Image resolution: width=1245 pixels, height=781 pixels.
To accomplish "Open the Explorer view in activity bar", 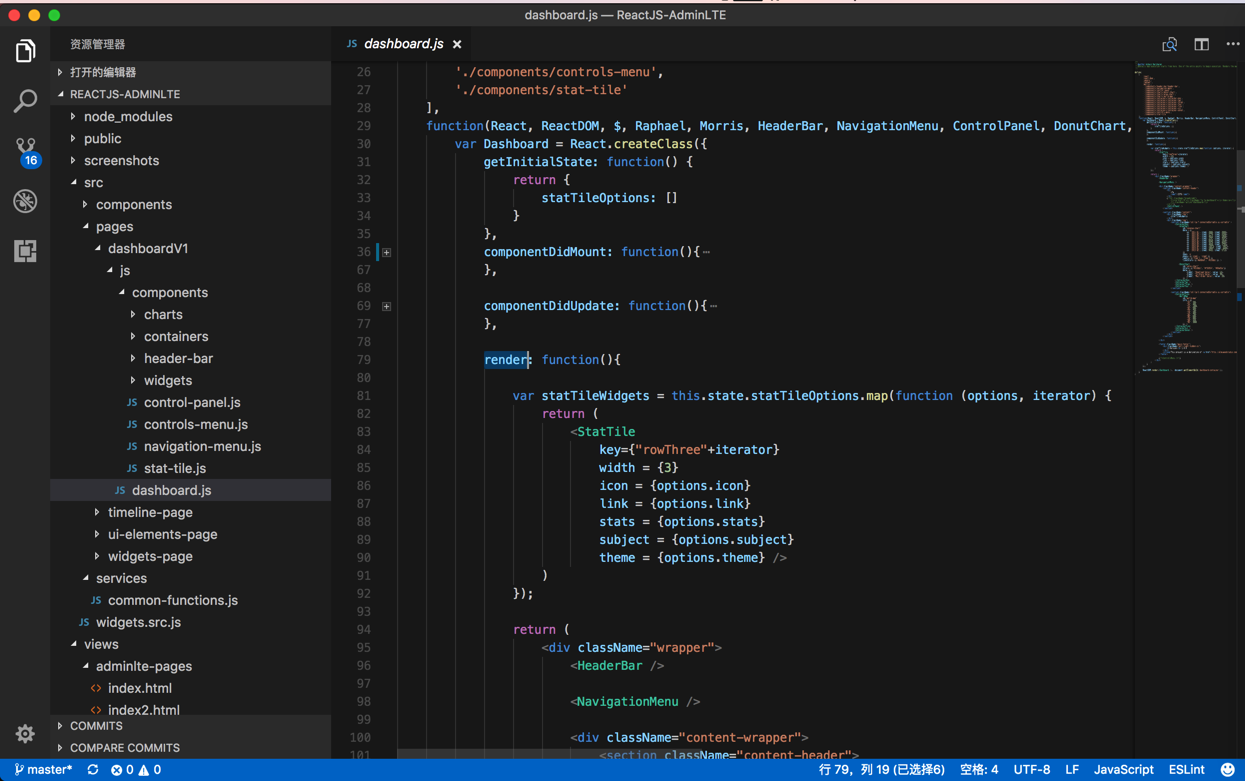I will pyautogui.click(x=25, y=50).
